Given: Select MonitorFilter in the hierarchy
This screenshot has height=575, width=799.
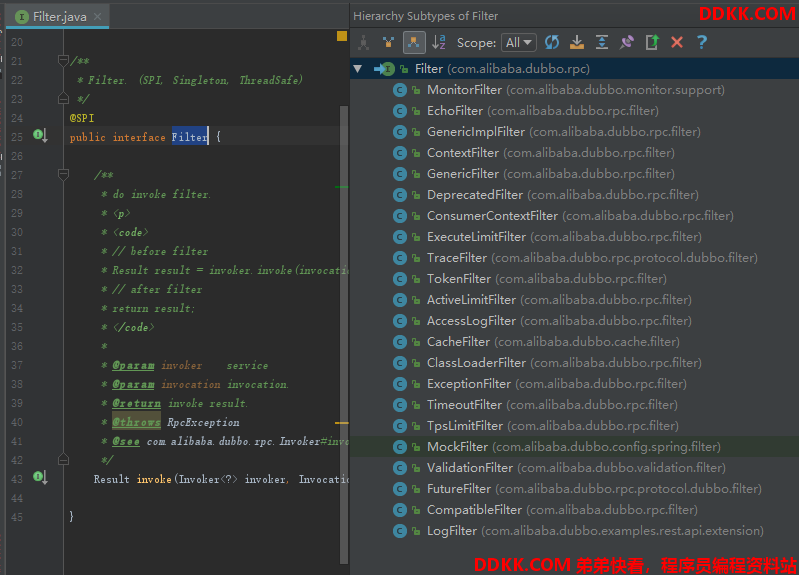Looking at the screenshot, I should pos(576,90).
